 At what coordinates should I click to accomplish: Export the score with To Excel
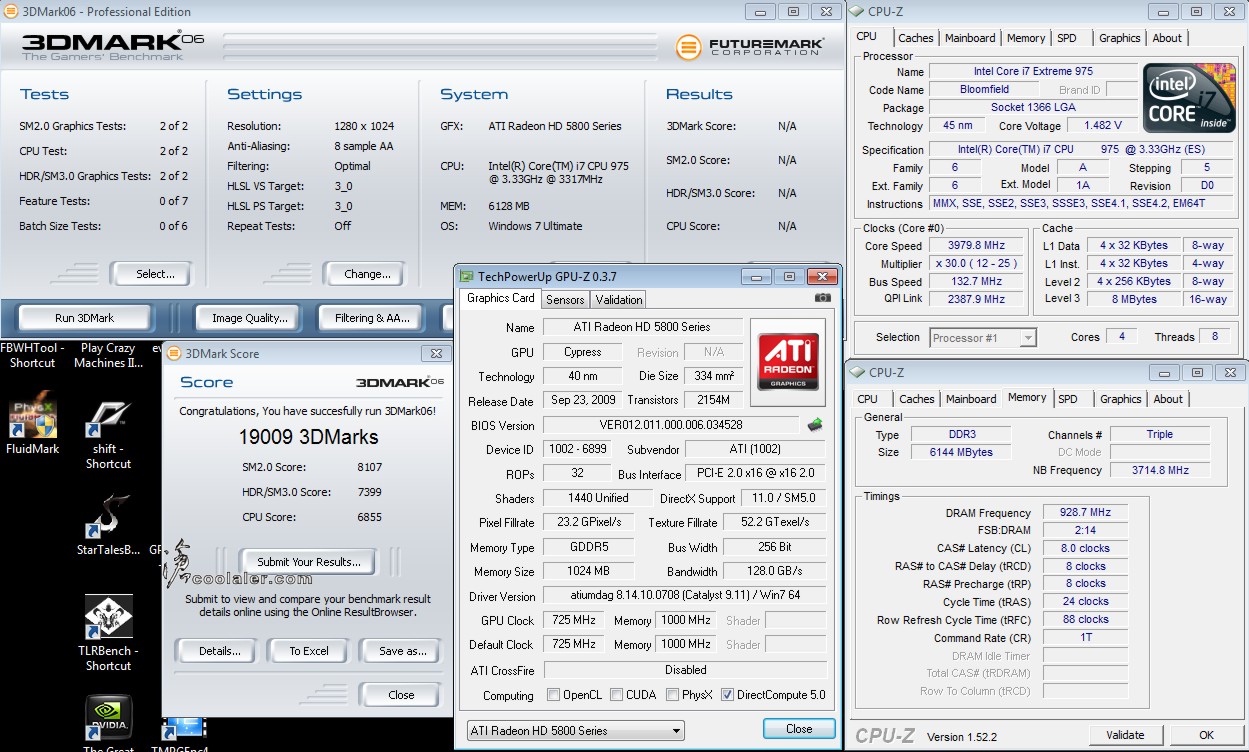click(309, 651)
